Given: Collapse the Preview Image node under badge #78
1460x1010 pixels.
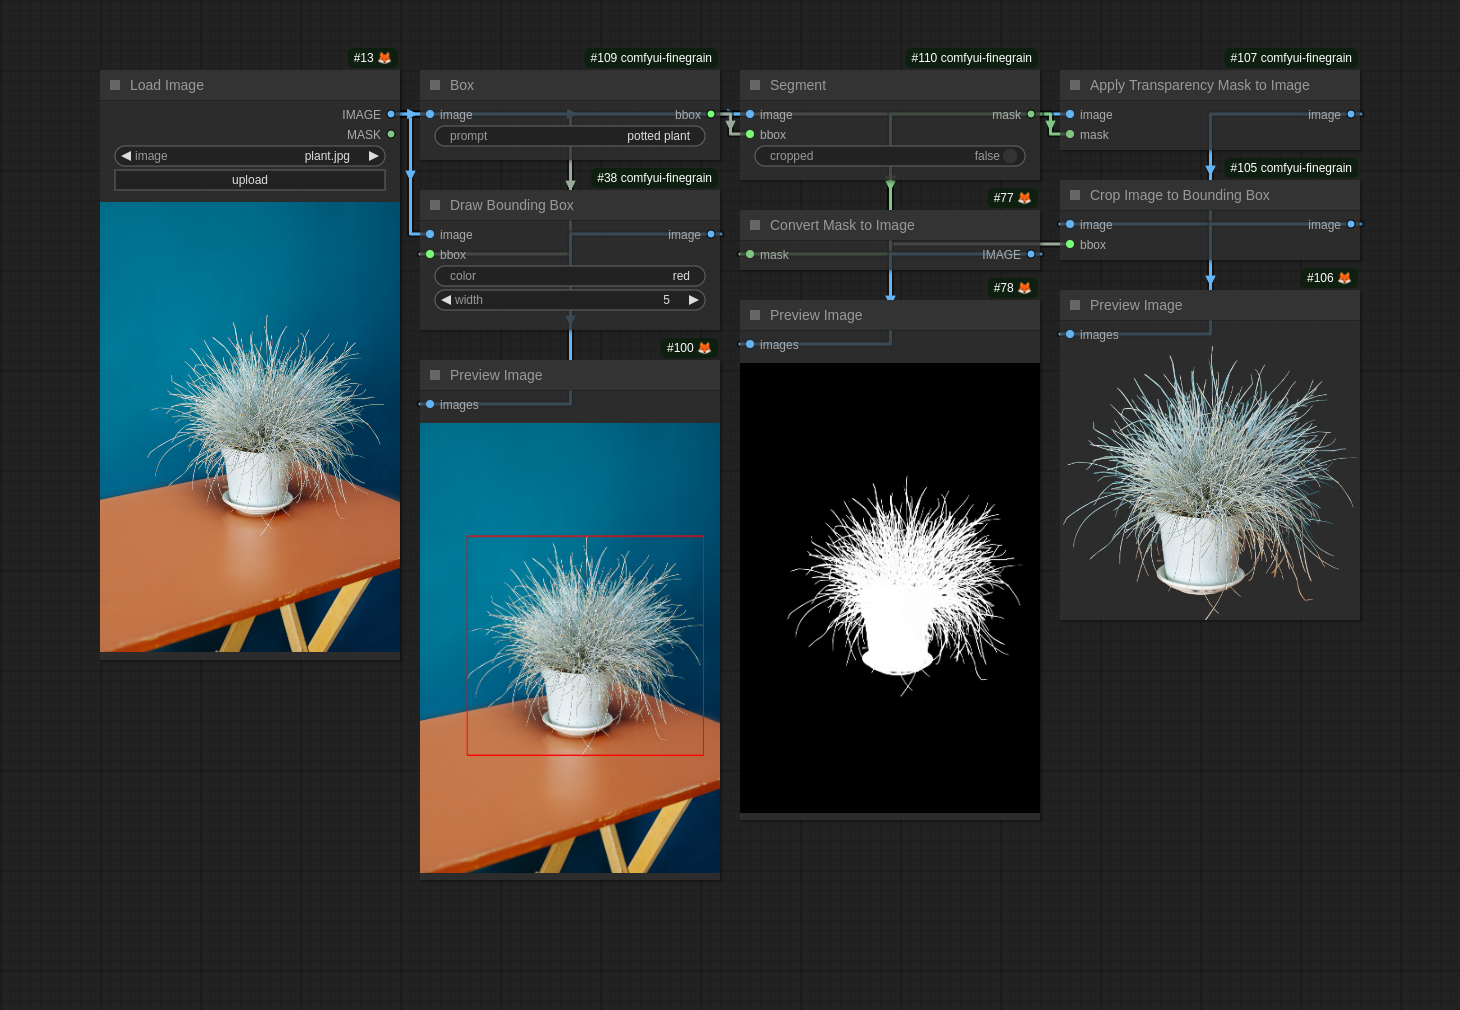Looking at the screenshot, I should 755,315.
